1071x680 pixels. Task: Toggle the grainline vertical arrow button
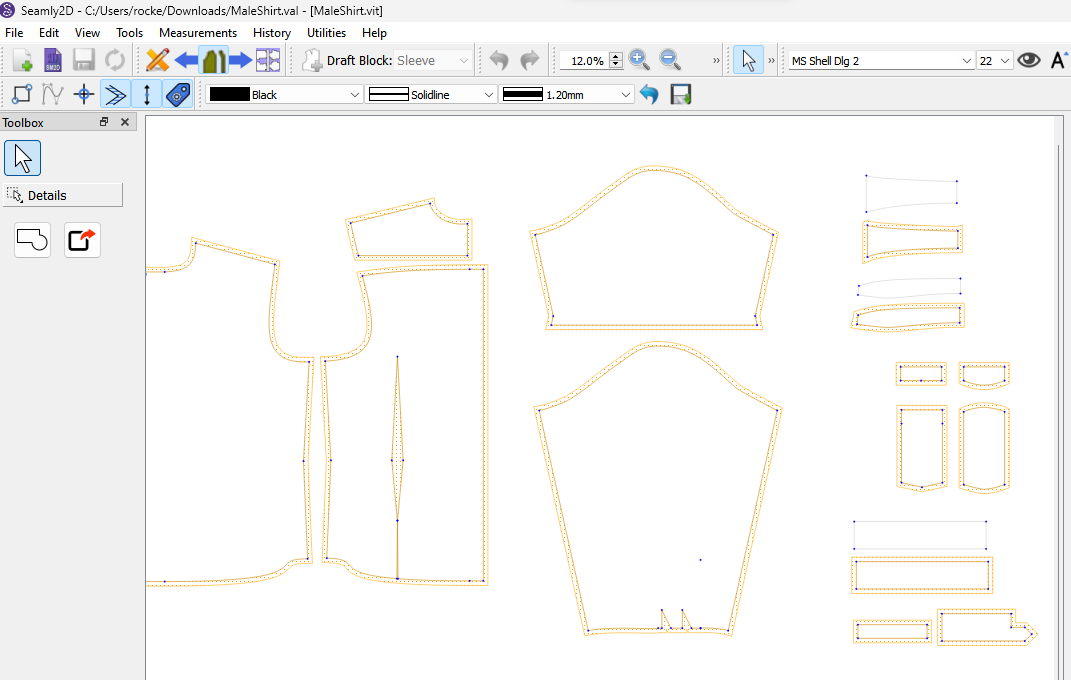click(147, 95)
